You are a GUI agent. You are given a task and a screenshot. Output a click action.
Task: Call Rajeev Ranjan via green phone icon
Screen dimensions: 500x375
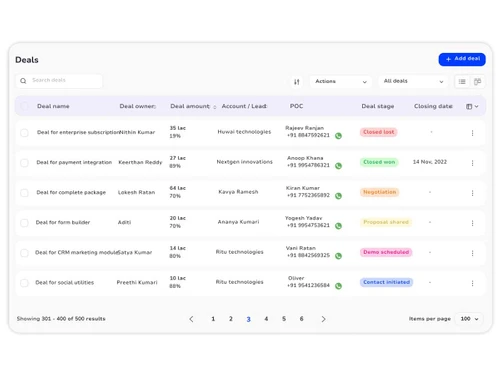click(x=338, y=136)
